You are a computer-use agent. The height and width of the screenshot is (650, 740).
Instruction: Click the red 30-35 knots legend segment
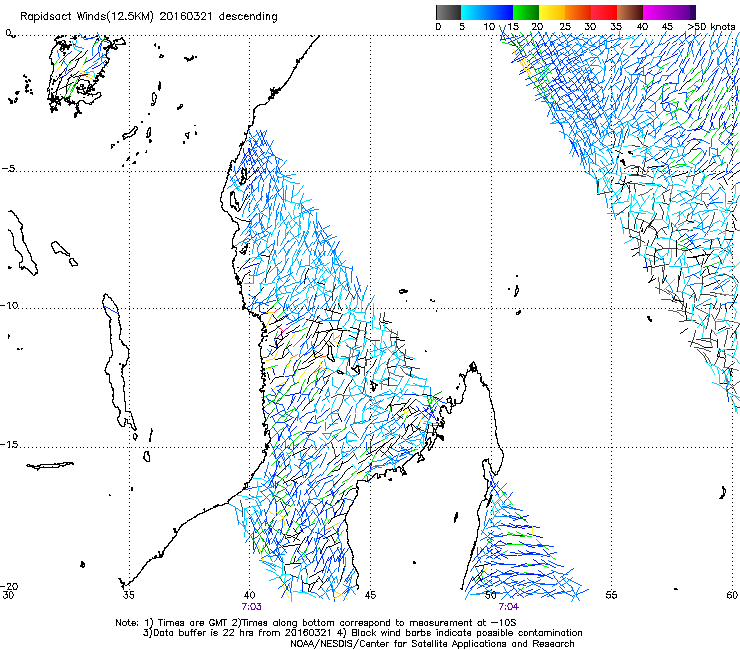[604, 12]
